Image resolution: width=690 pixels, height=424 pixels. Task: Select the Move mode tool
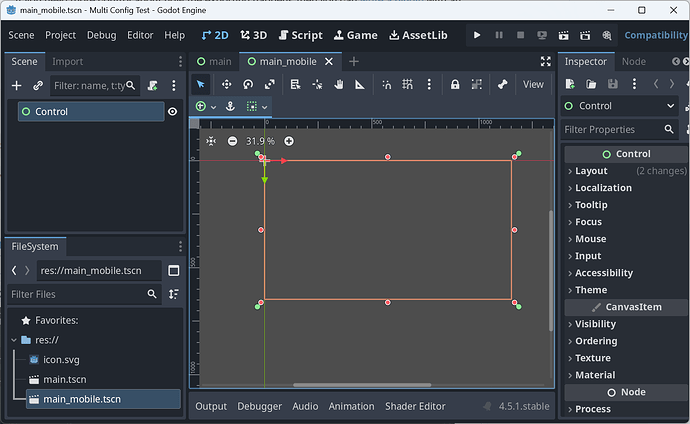click(226, 85)
